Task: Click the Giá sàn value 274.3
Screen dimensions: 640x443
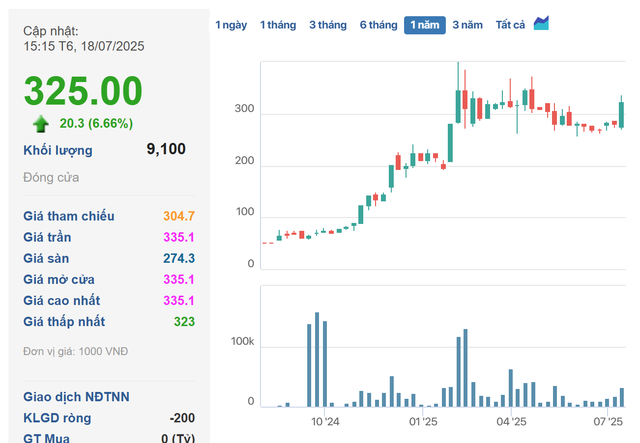Action: coord(178,258)
